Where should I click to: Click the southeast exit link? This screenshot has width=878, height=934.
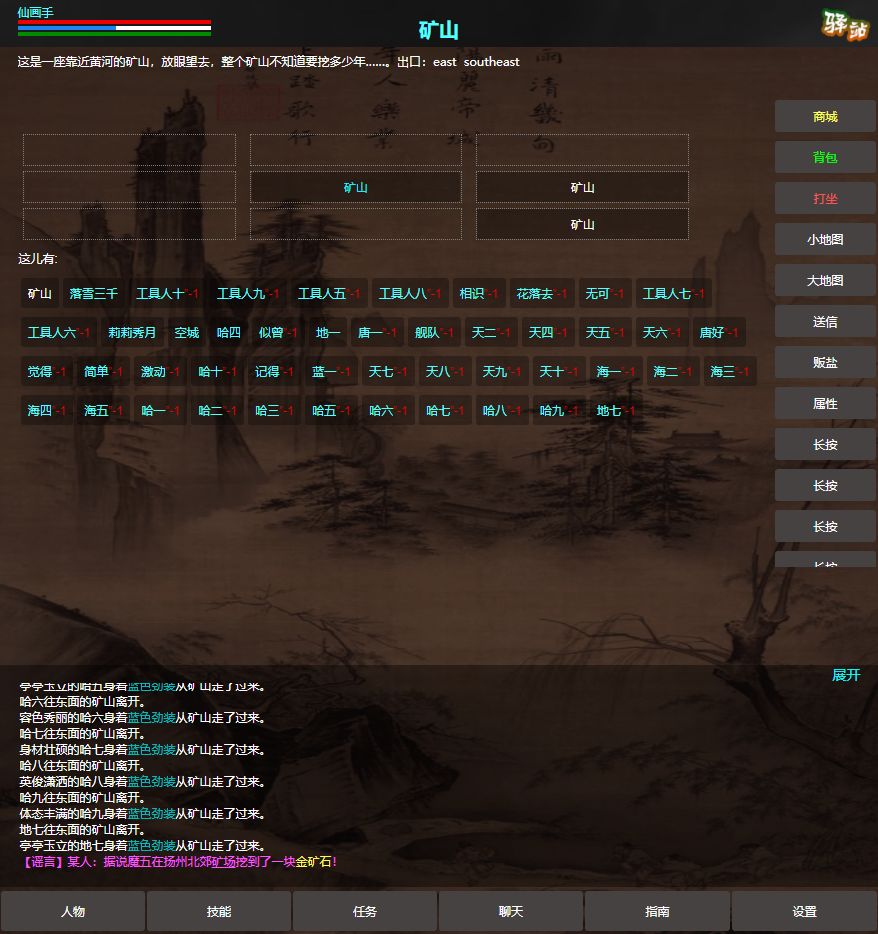pos(491,62)
